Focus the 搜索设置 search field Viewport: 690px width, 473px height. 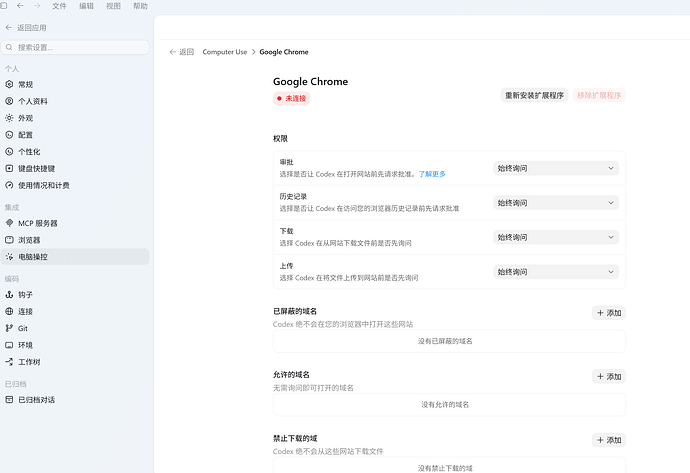point(75,48)
